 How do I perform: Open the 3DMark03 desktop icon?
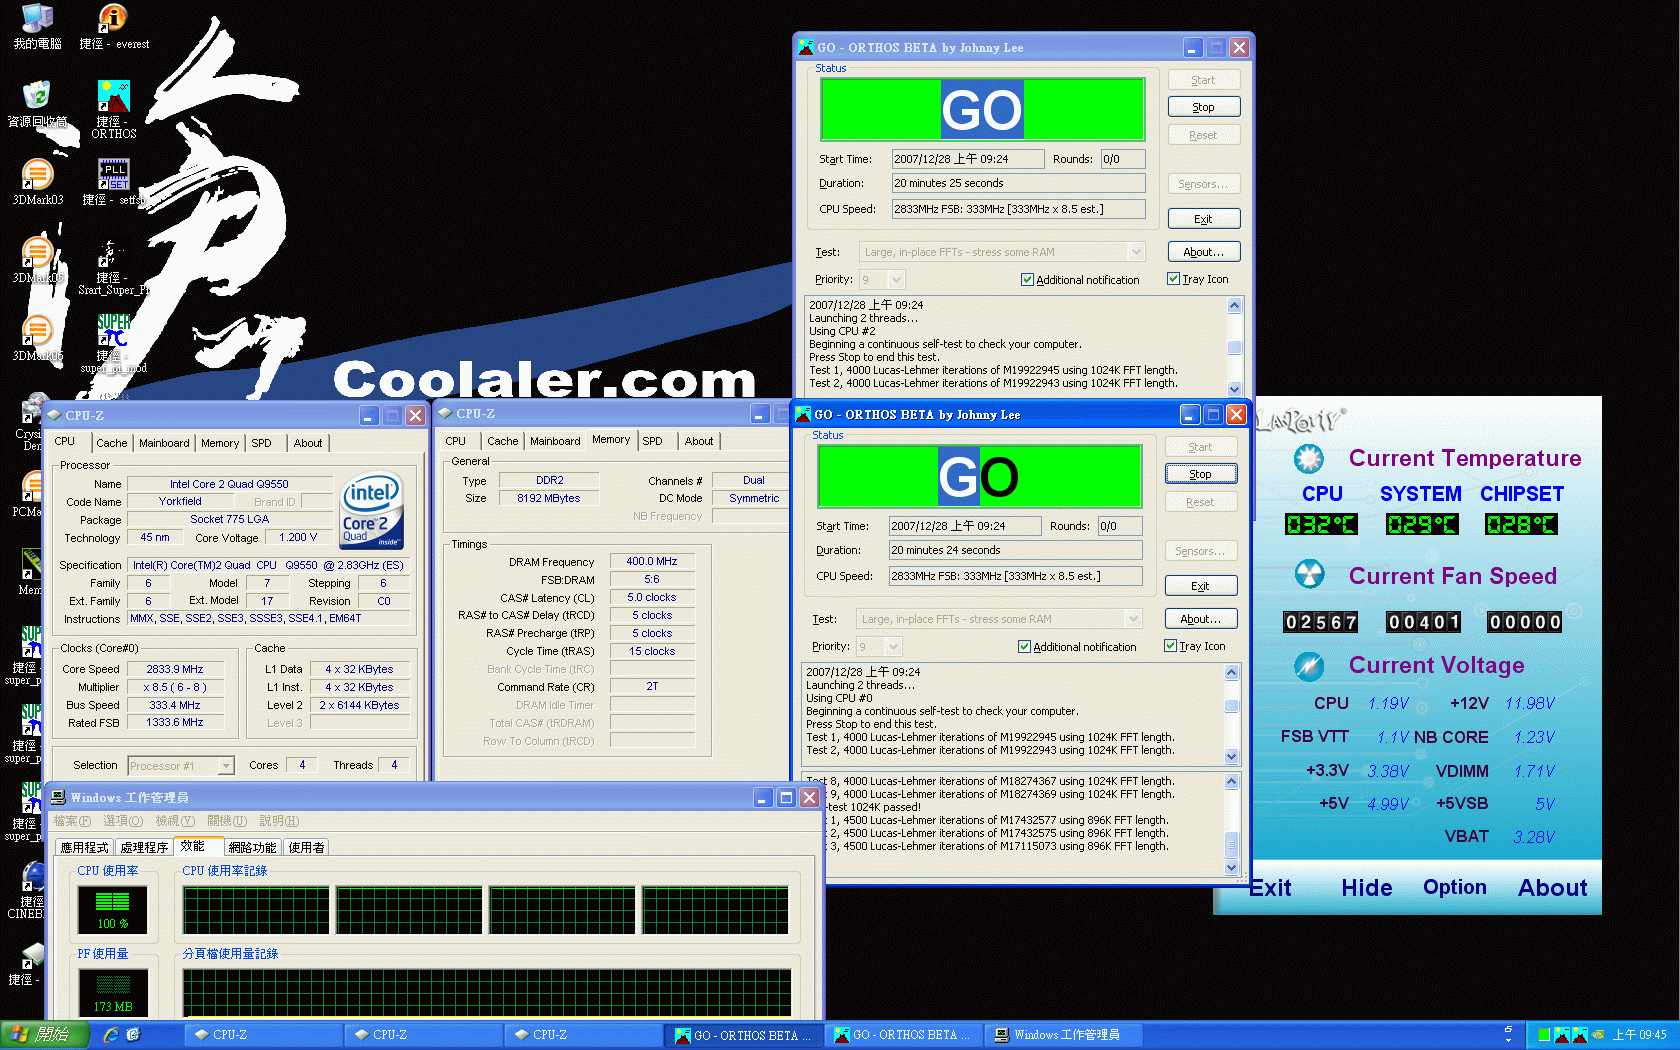[37, 174]
